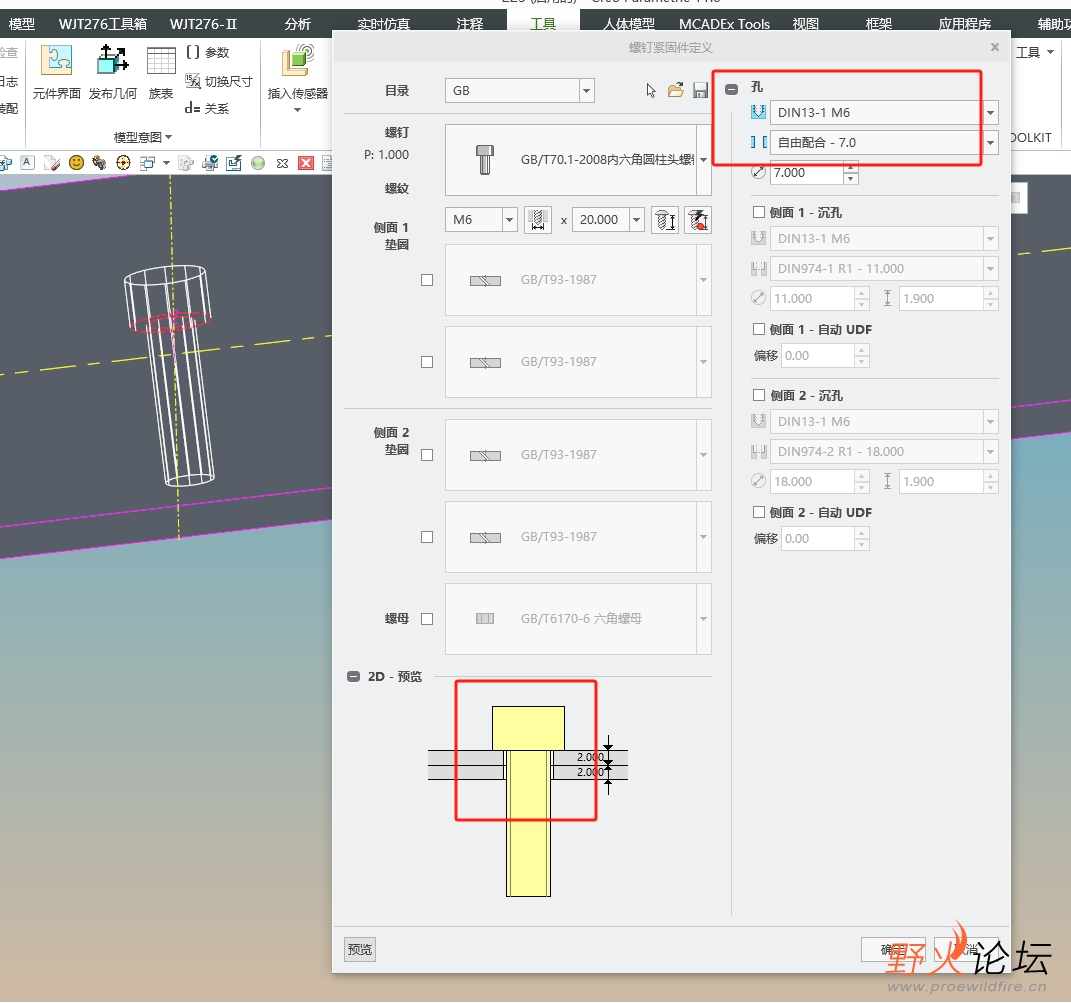Open the 元件界面 component interface tool

point(56,71)
